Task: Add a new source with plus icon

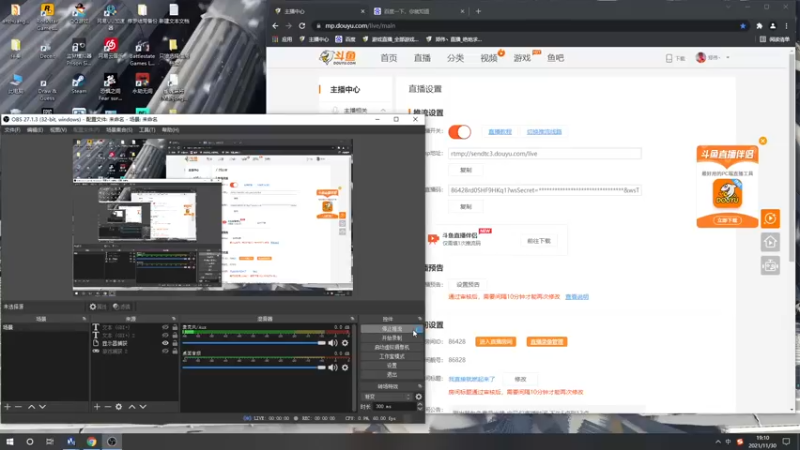Action: [97, 407]
